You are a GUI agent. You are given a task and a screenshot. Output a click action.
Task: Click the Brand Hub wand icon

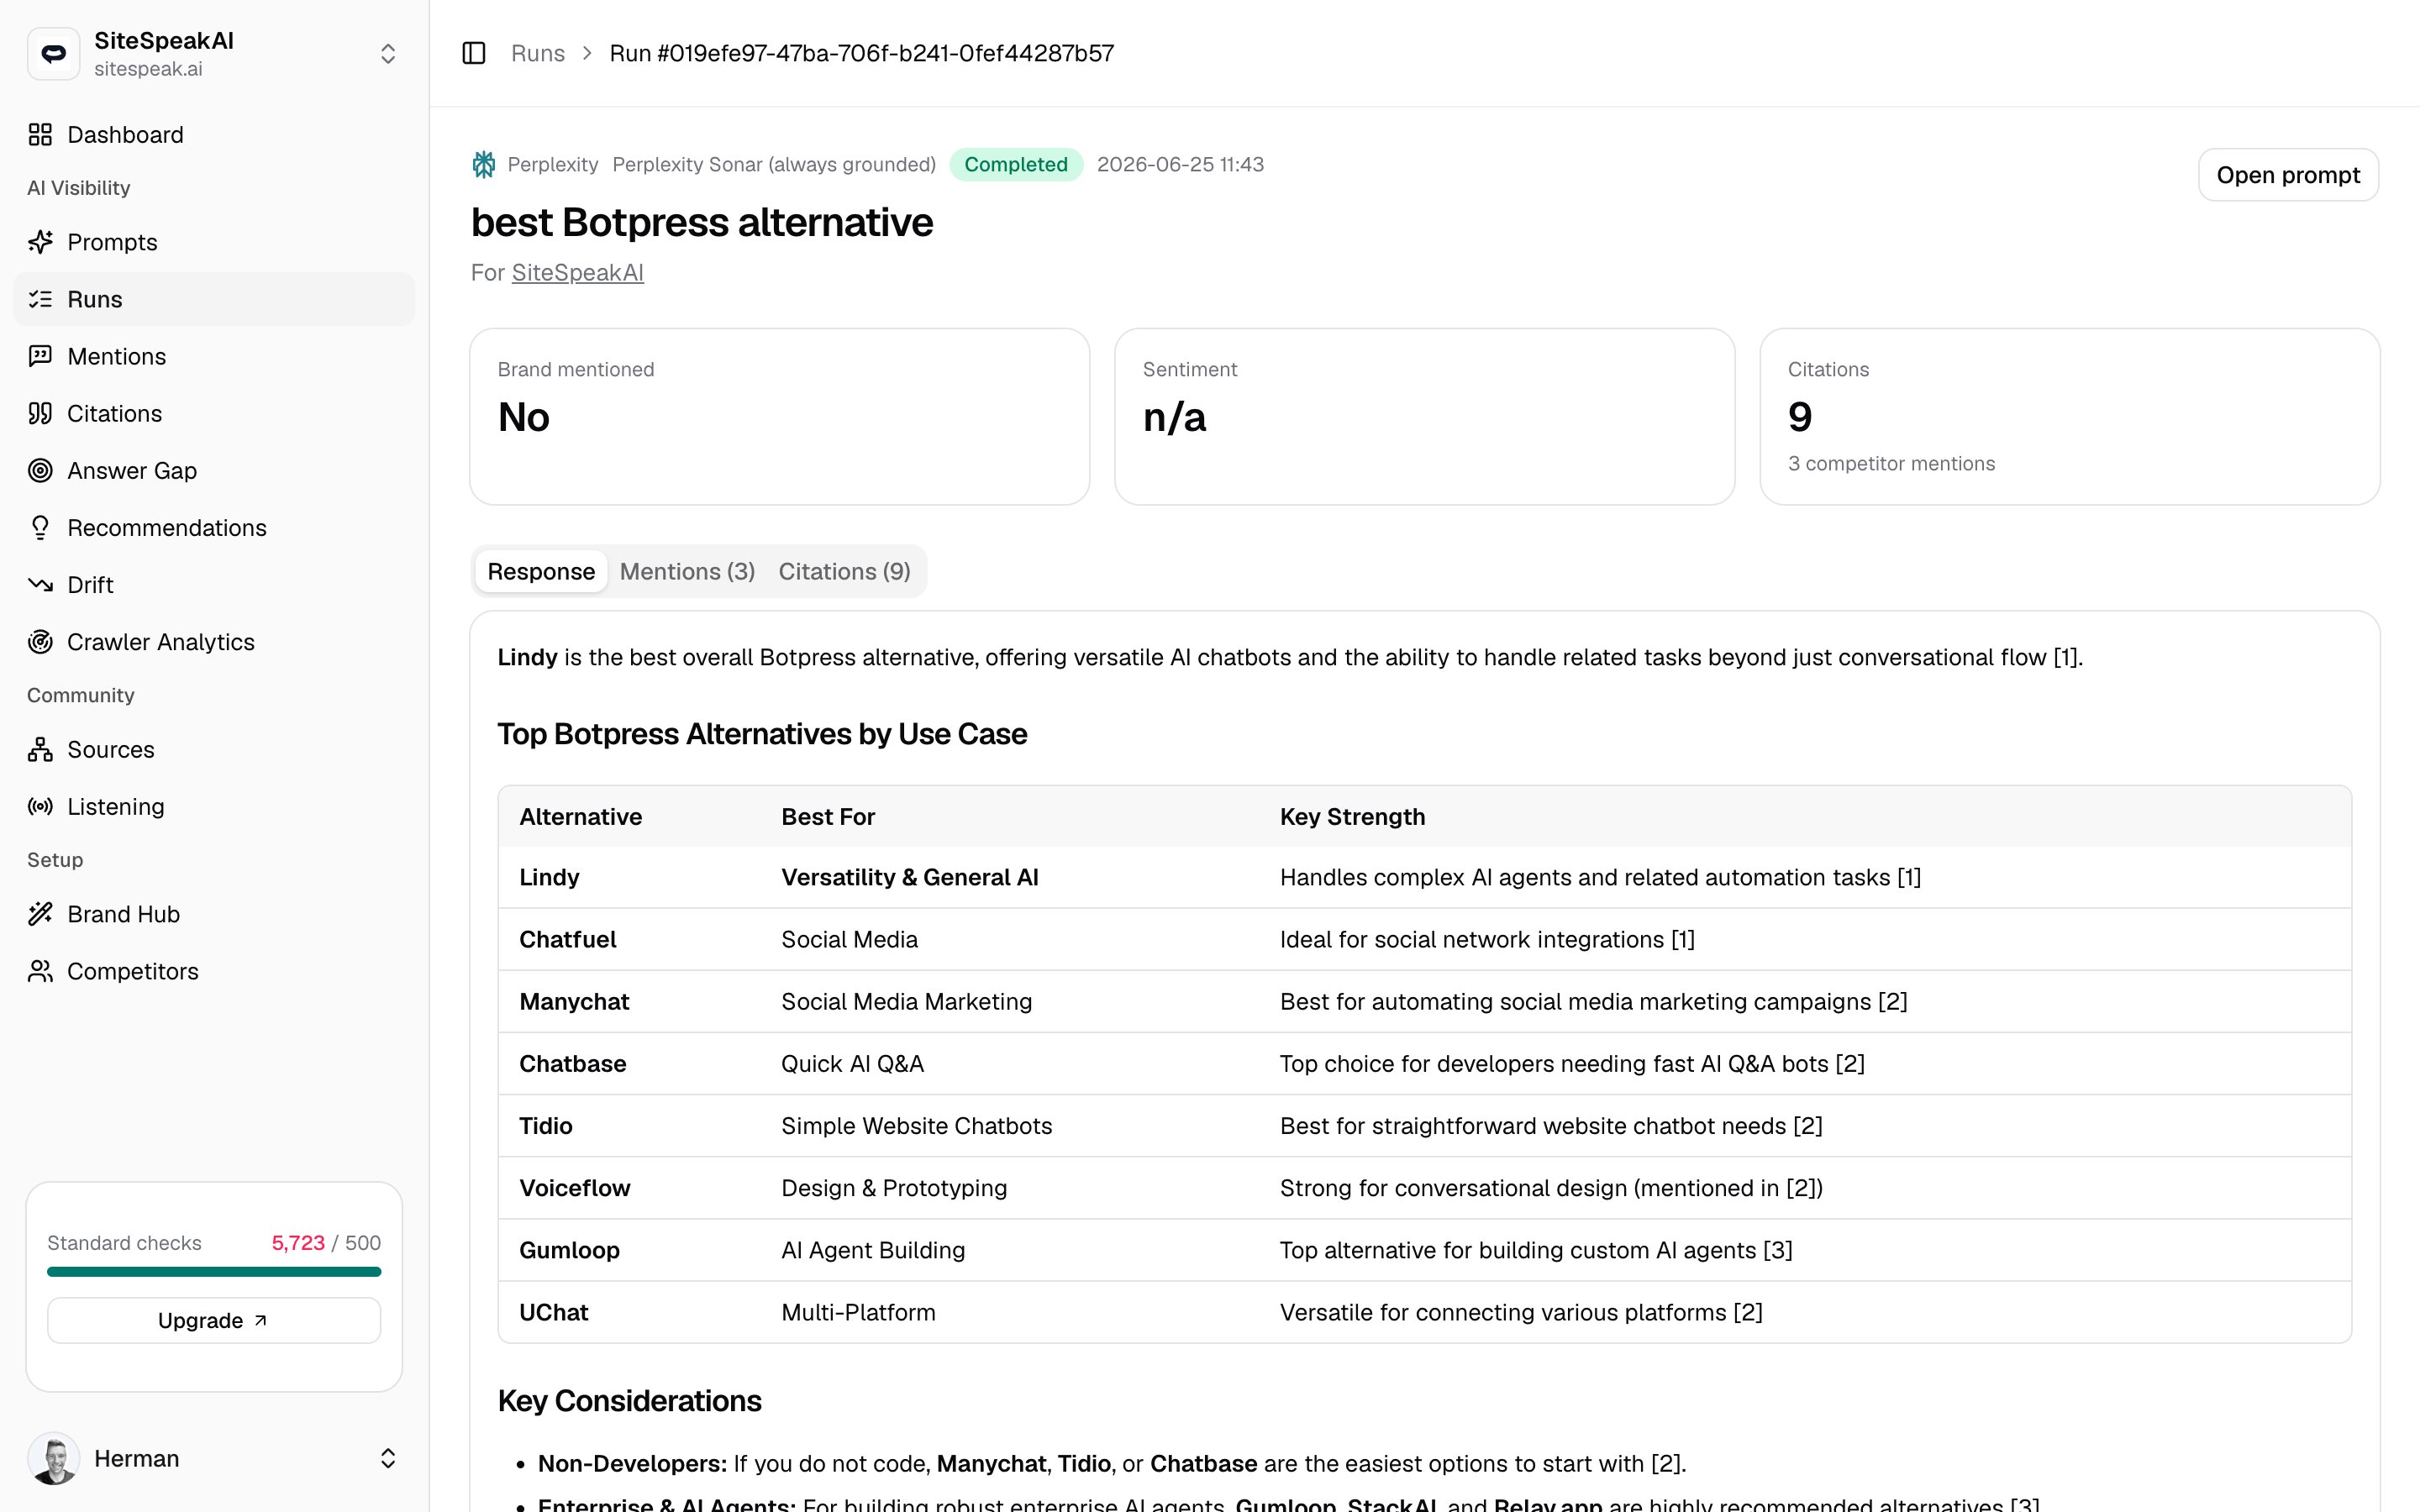(40, 913)
